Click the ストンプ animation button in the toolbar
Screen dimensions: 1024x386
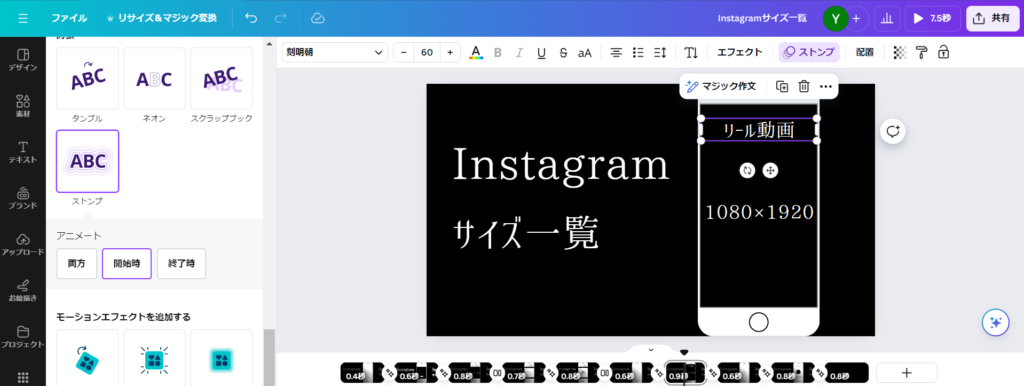click(809, 53)
